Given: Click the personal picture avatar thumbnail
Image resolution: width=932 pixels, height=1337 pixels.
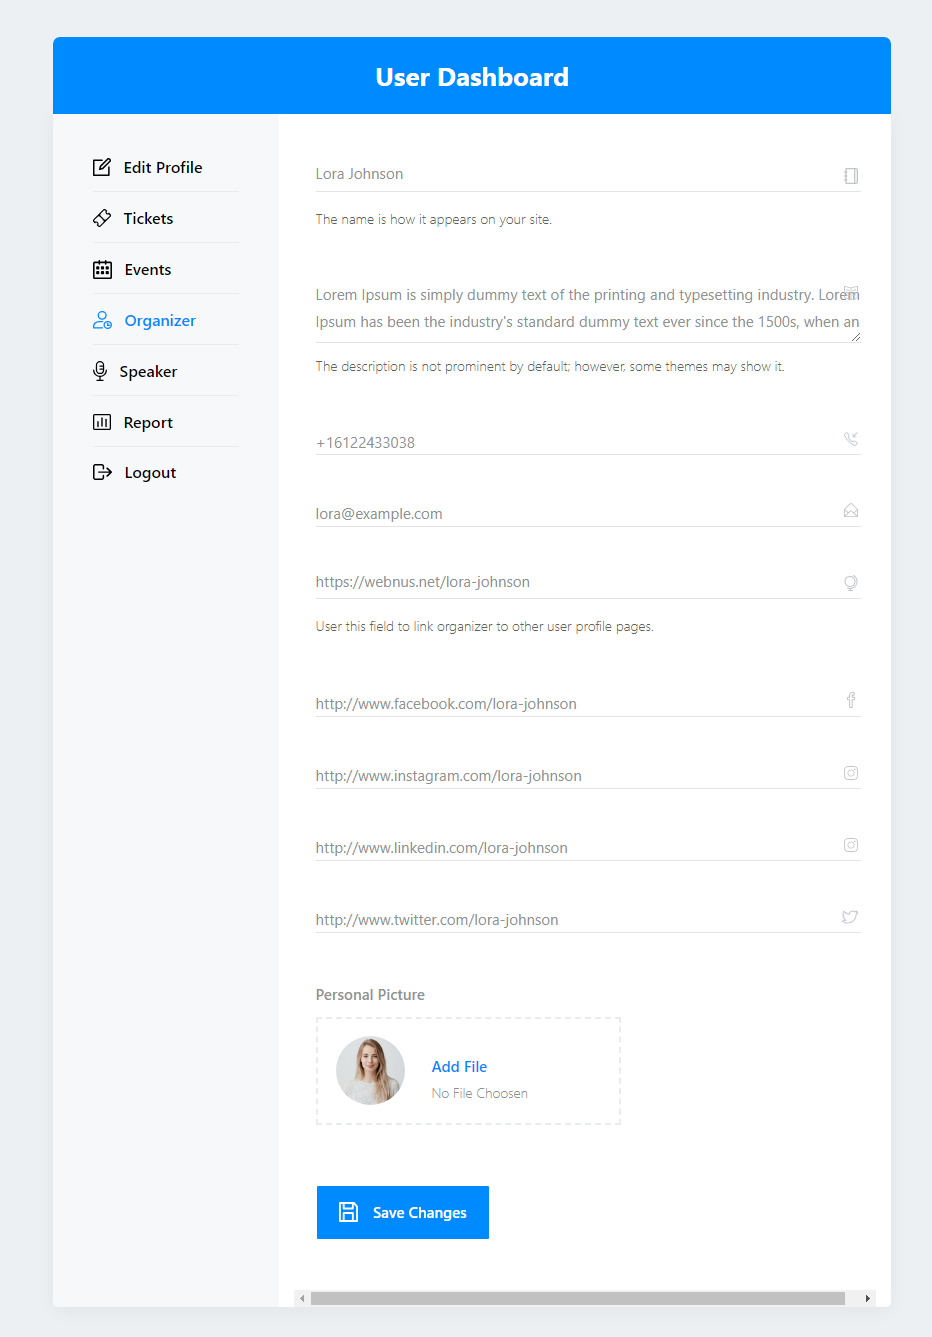Looking at the screenshot, I should (x=370, y=1070).
